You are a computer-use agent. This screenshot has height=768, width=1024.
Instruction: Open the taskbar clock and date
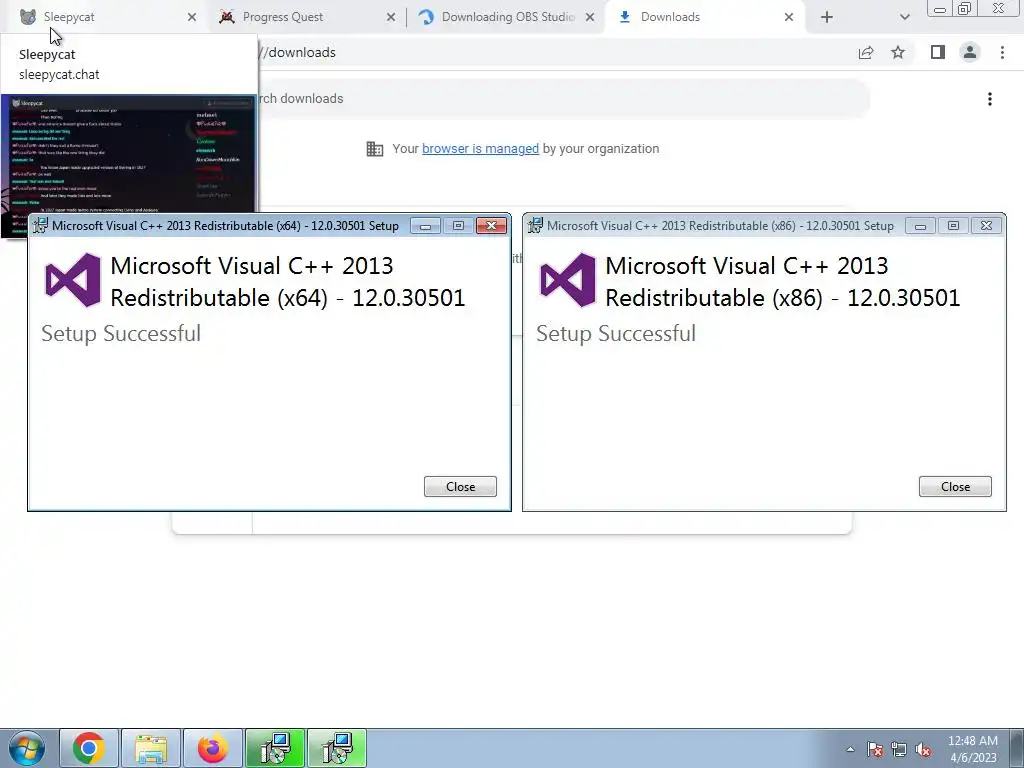(973, 749)
